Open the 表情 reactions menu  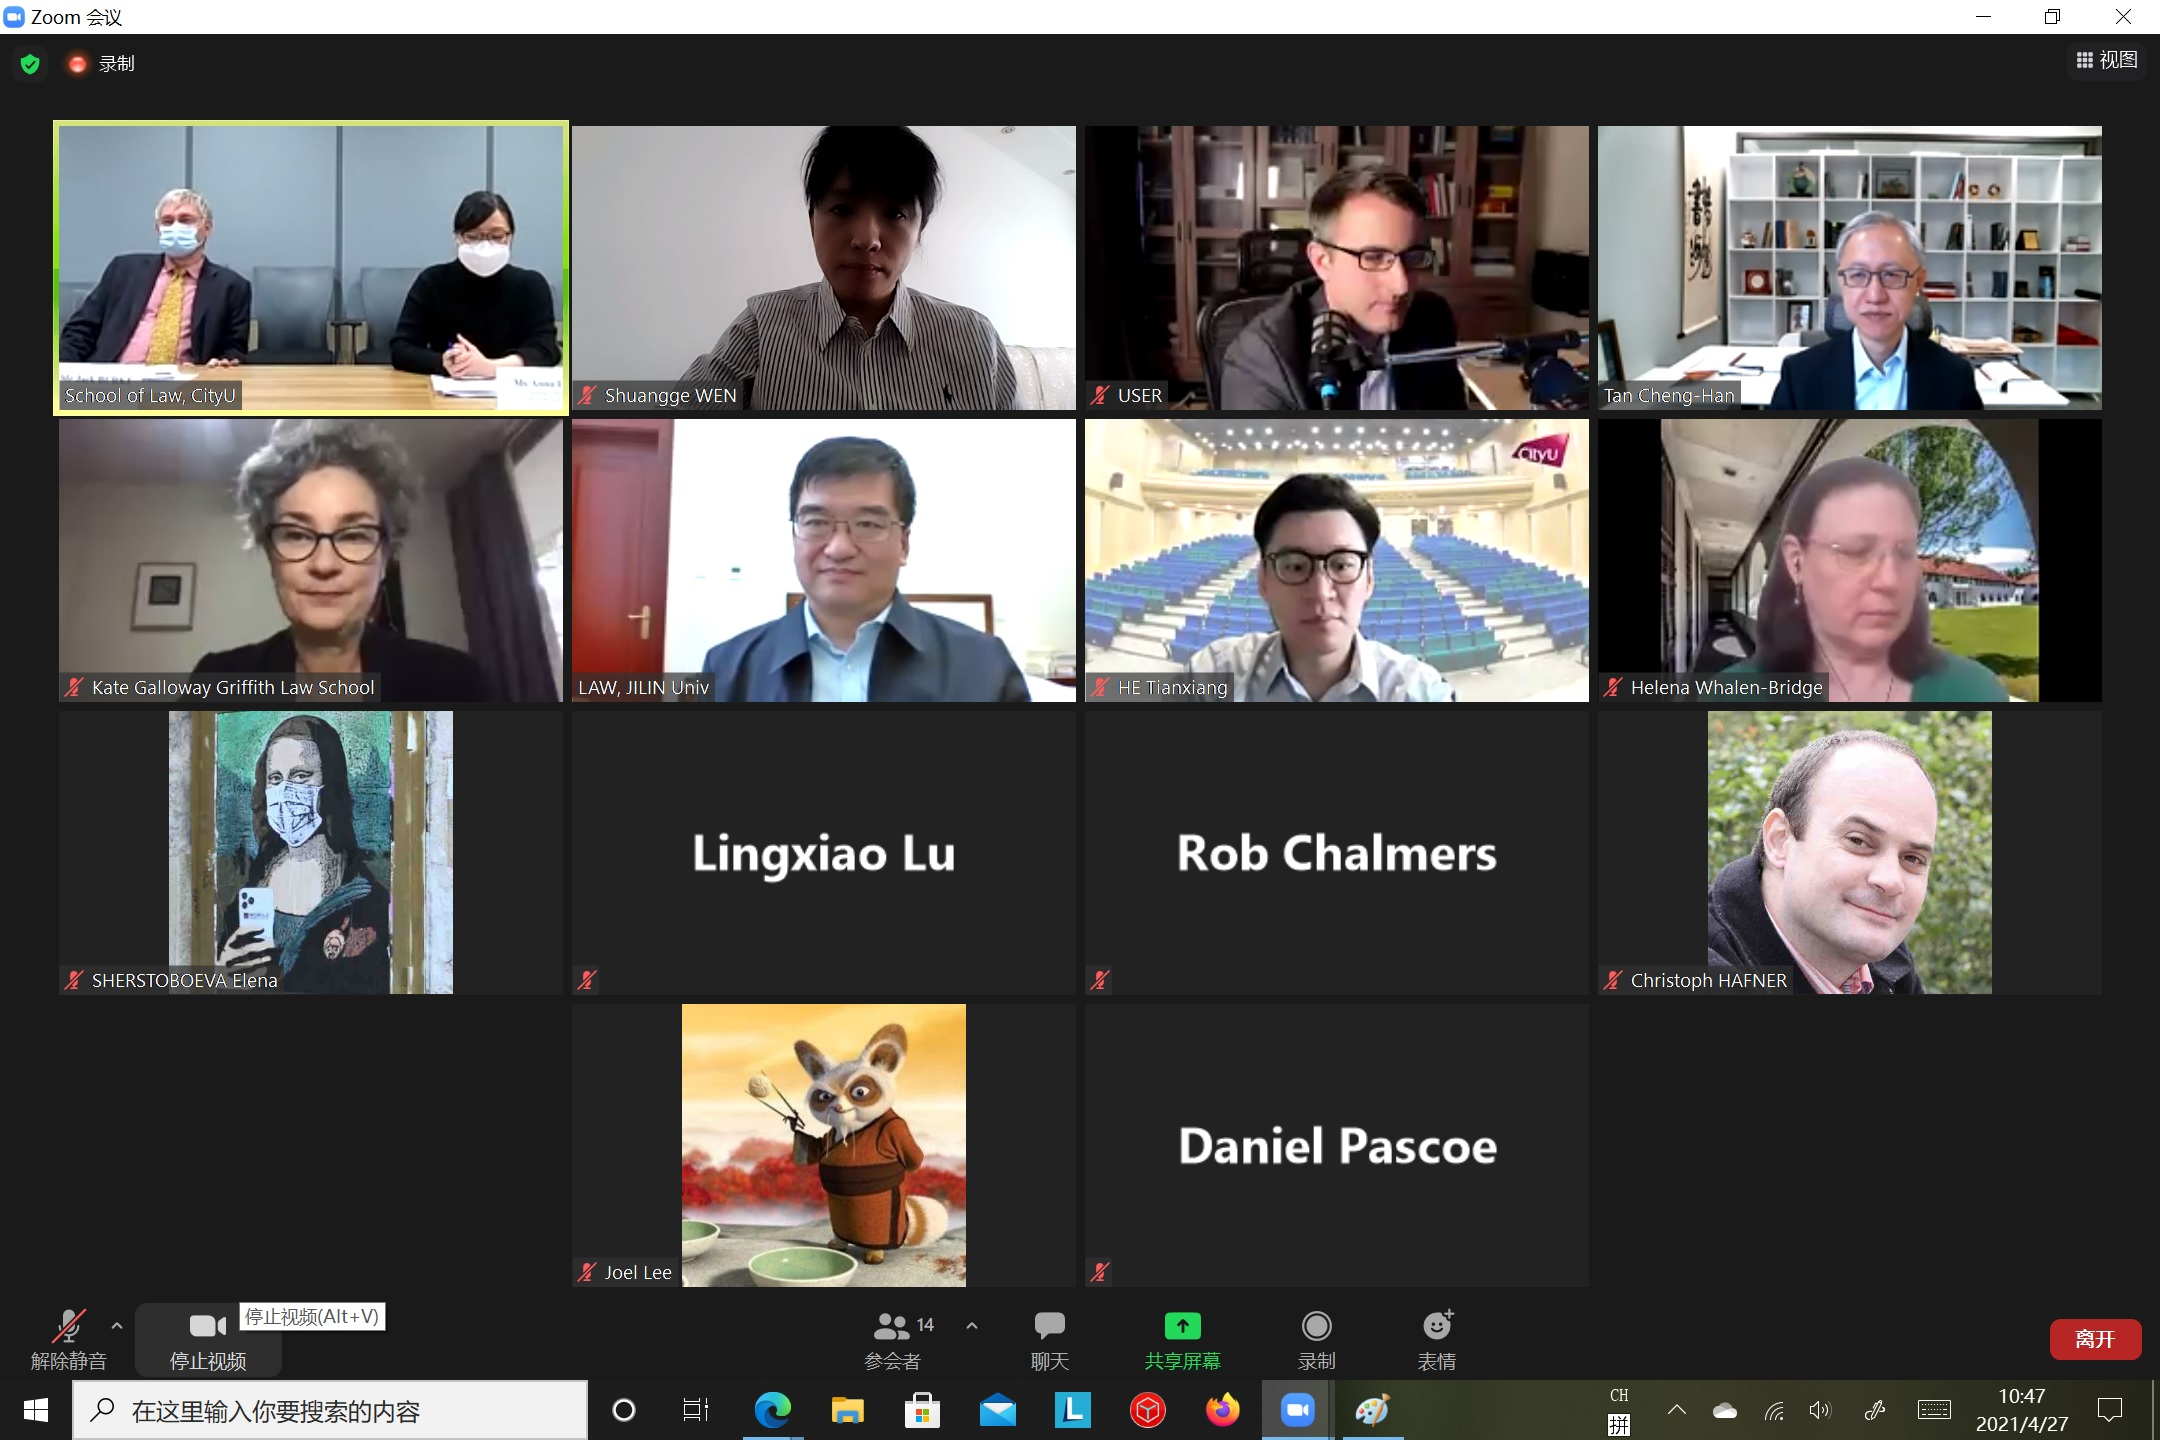1437,1340
